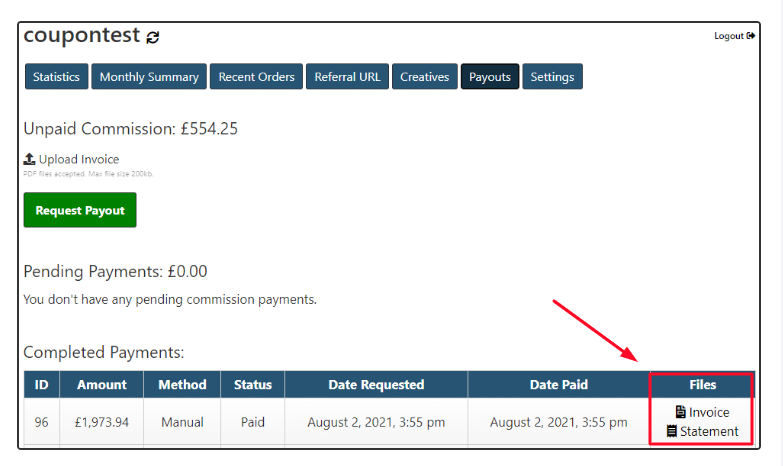Click the Files column header

pyautogui.click(x=703, y=385)
